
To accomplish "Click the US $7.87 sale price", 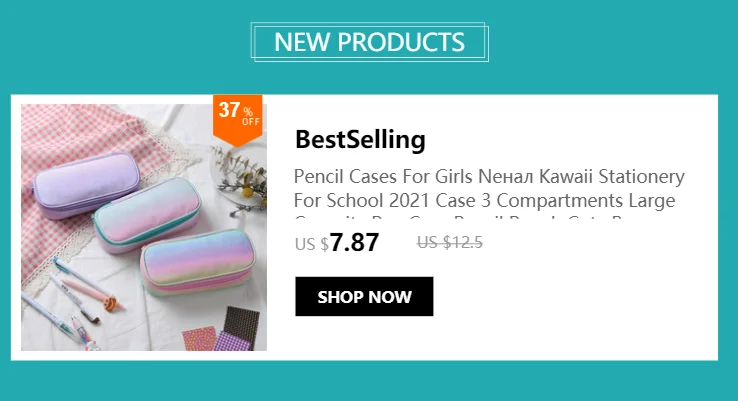I will coord(337,242).
